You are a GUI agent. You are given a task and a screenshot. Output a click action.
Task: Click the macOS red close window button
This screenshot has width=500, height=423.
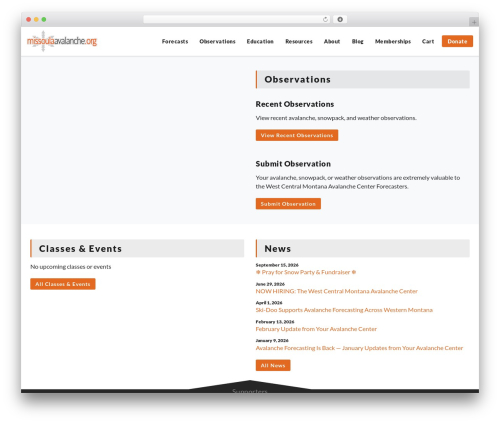pos(29,19)
